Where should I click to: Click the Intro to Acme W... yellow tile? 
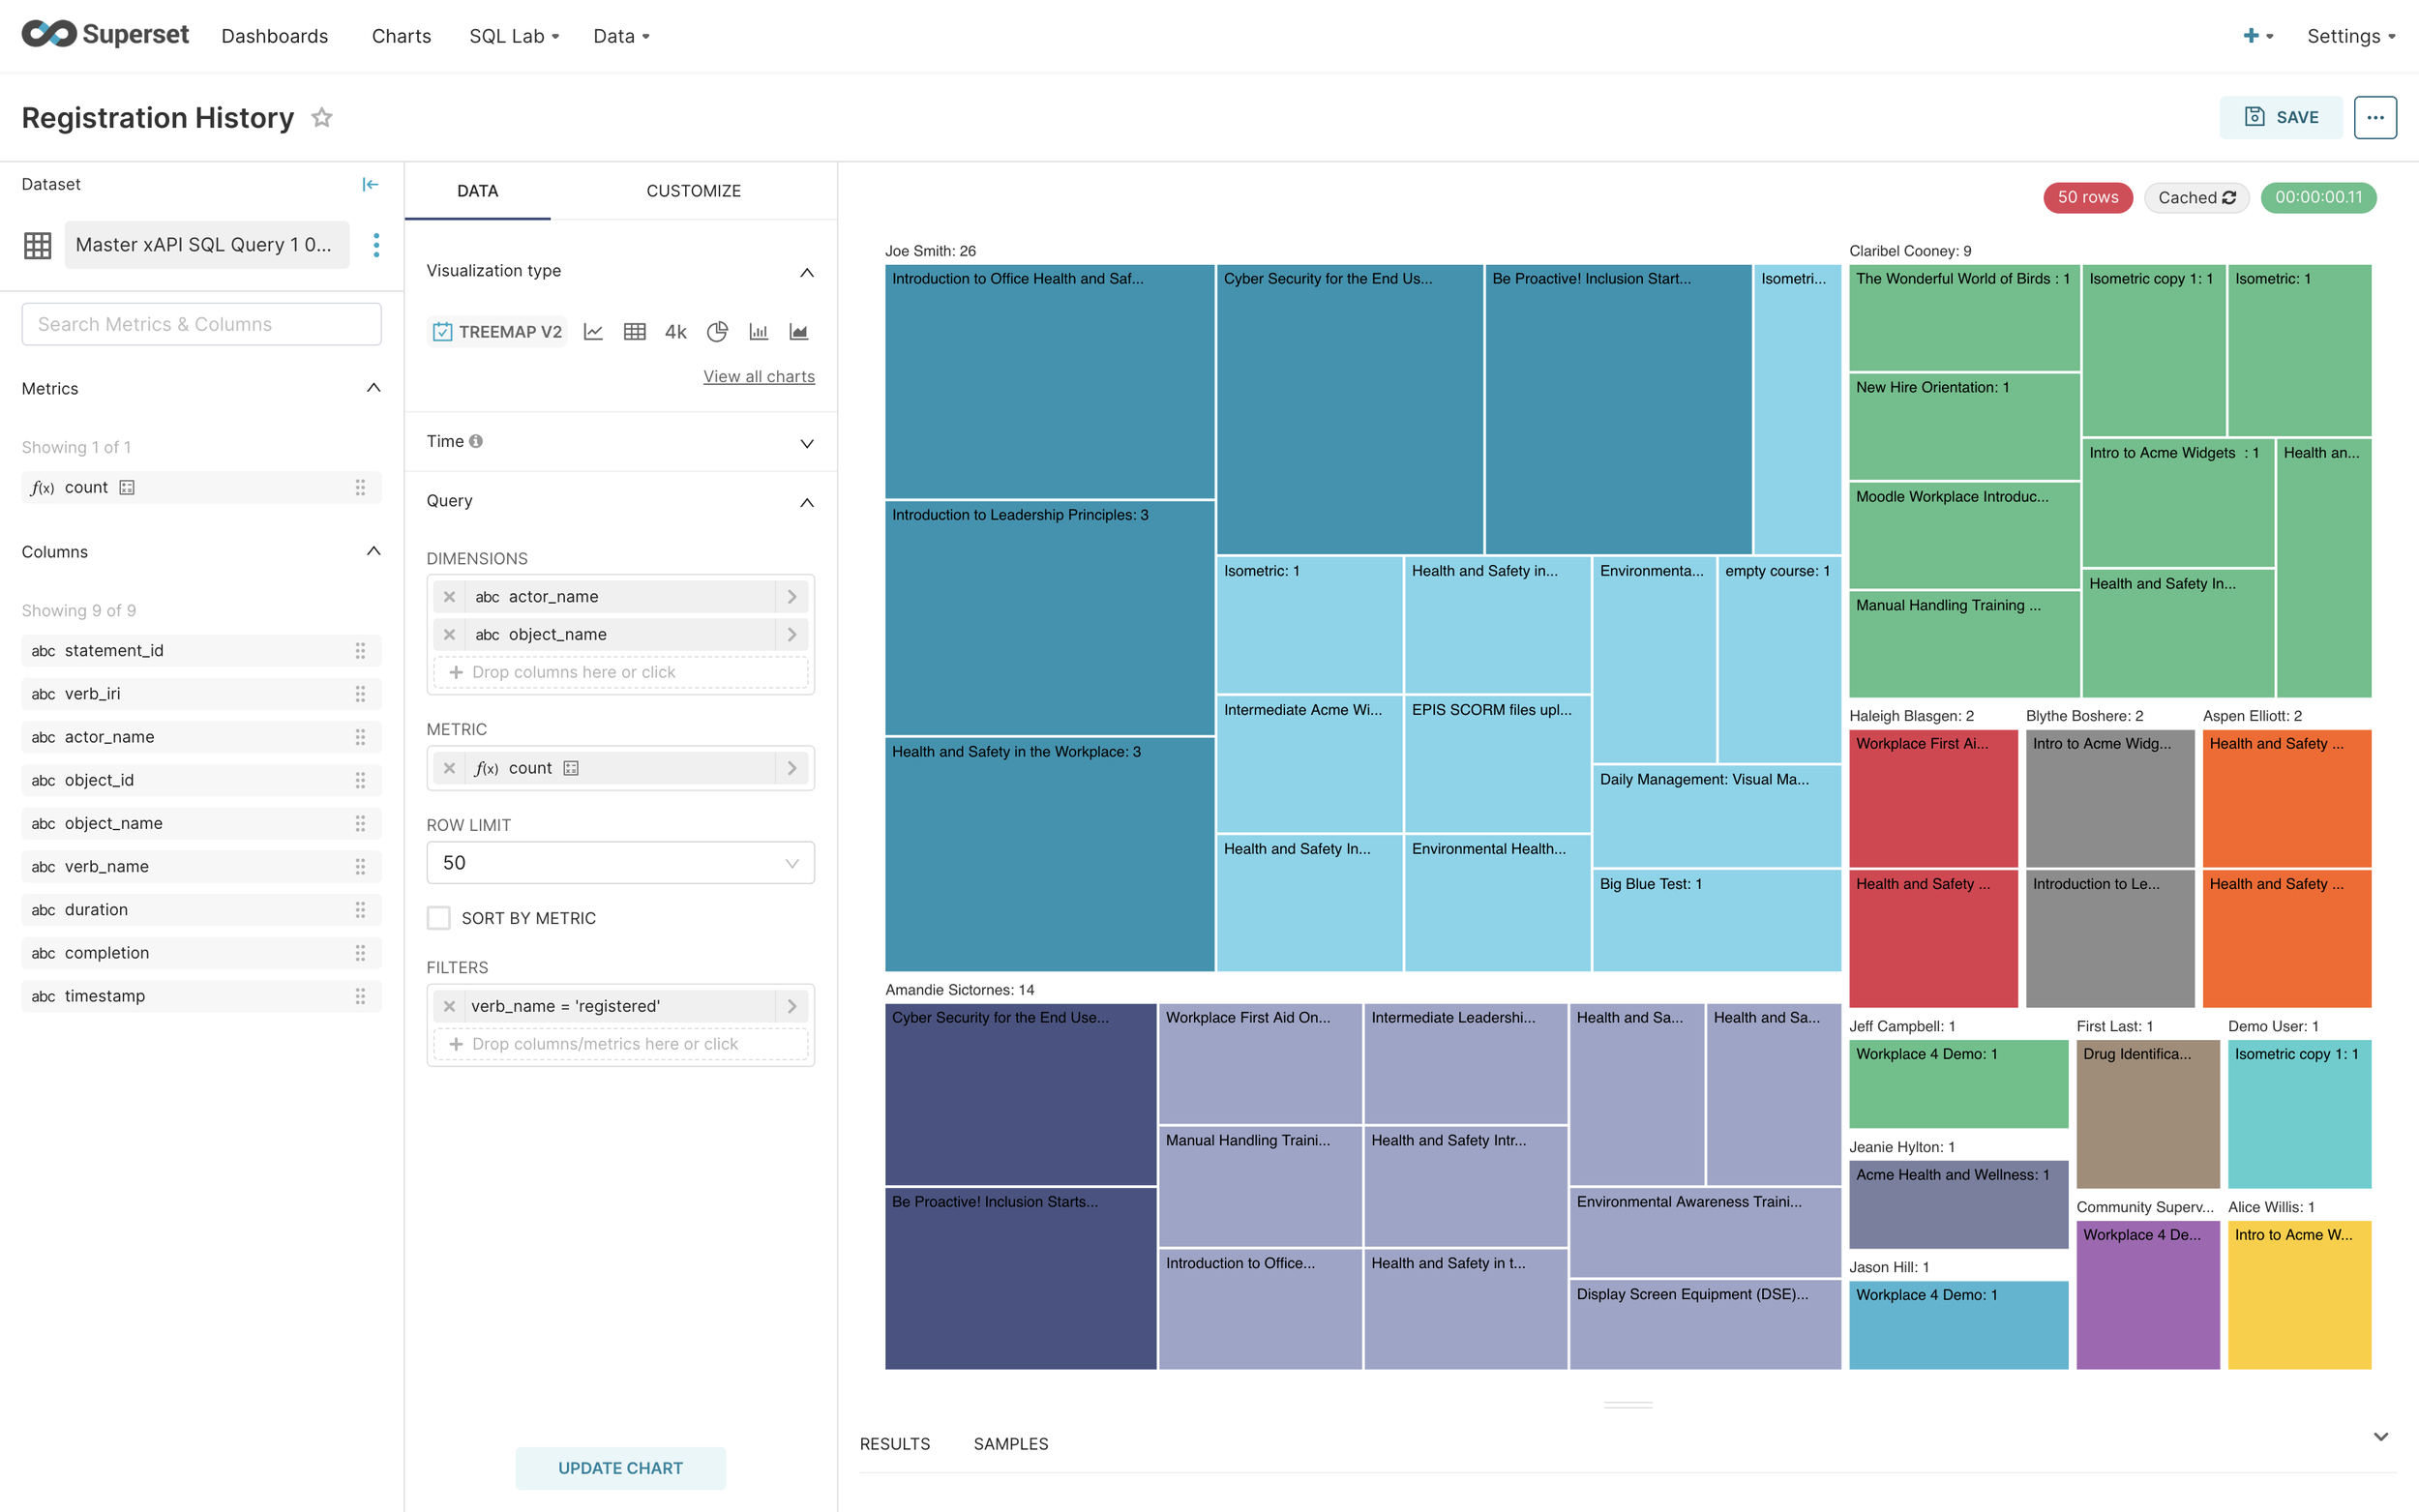[2299, 1294]
